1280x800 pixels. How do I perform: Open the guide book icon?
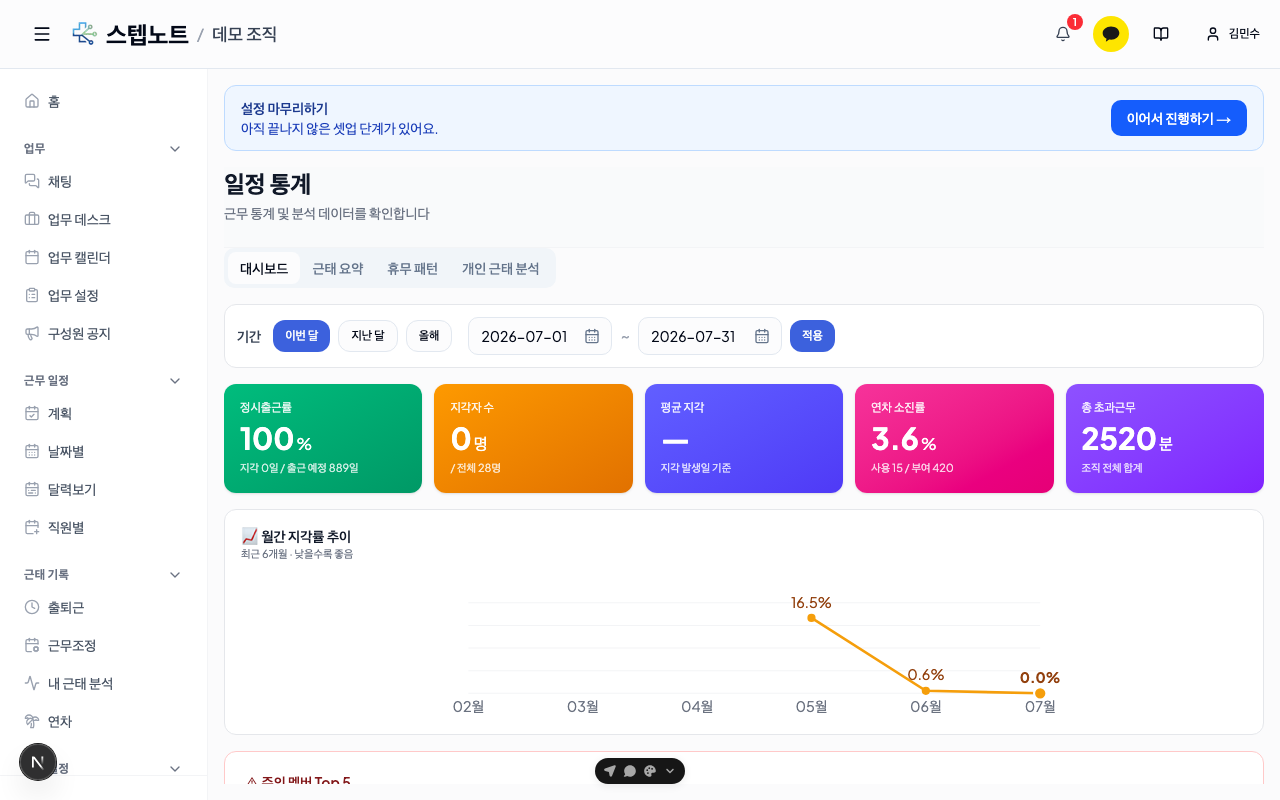(1161, 34)
